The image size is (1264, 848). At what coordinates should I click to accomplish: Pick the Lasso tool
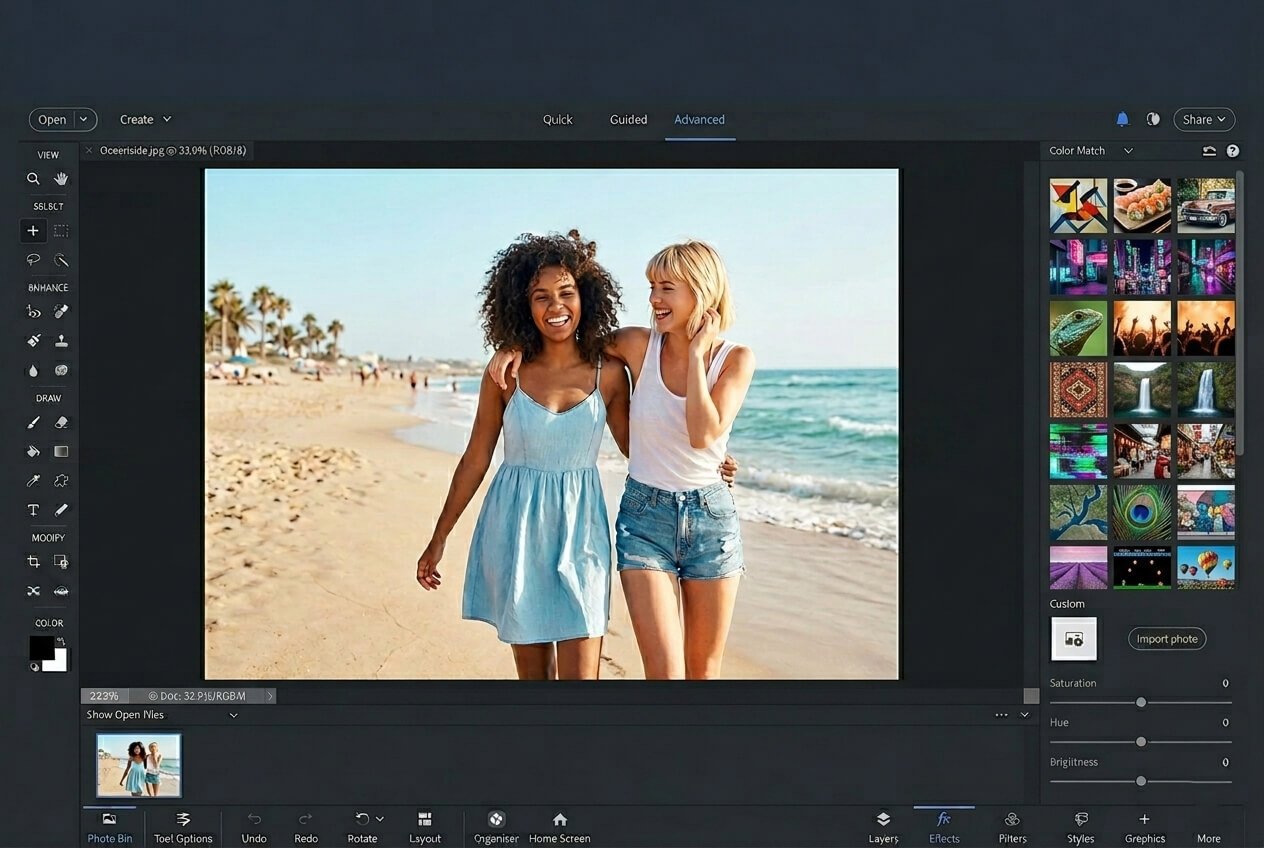click(33, 260)
